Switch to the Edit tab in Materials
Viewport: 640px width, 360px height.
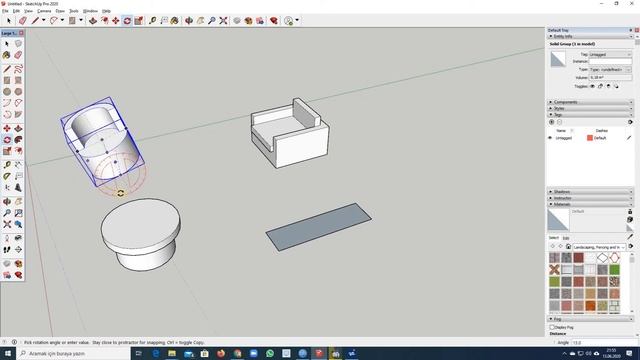tap(566, 238)
